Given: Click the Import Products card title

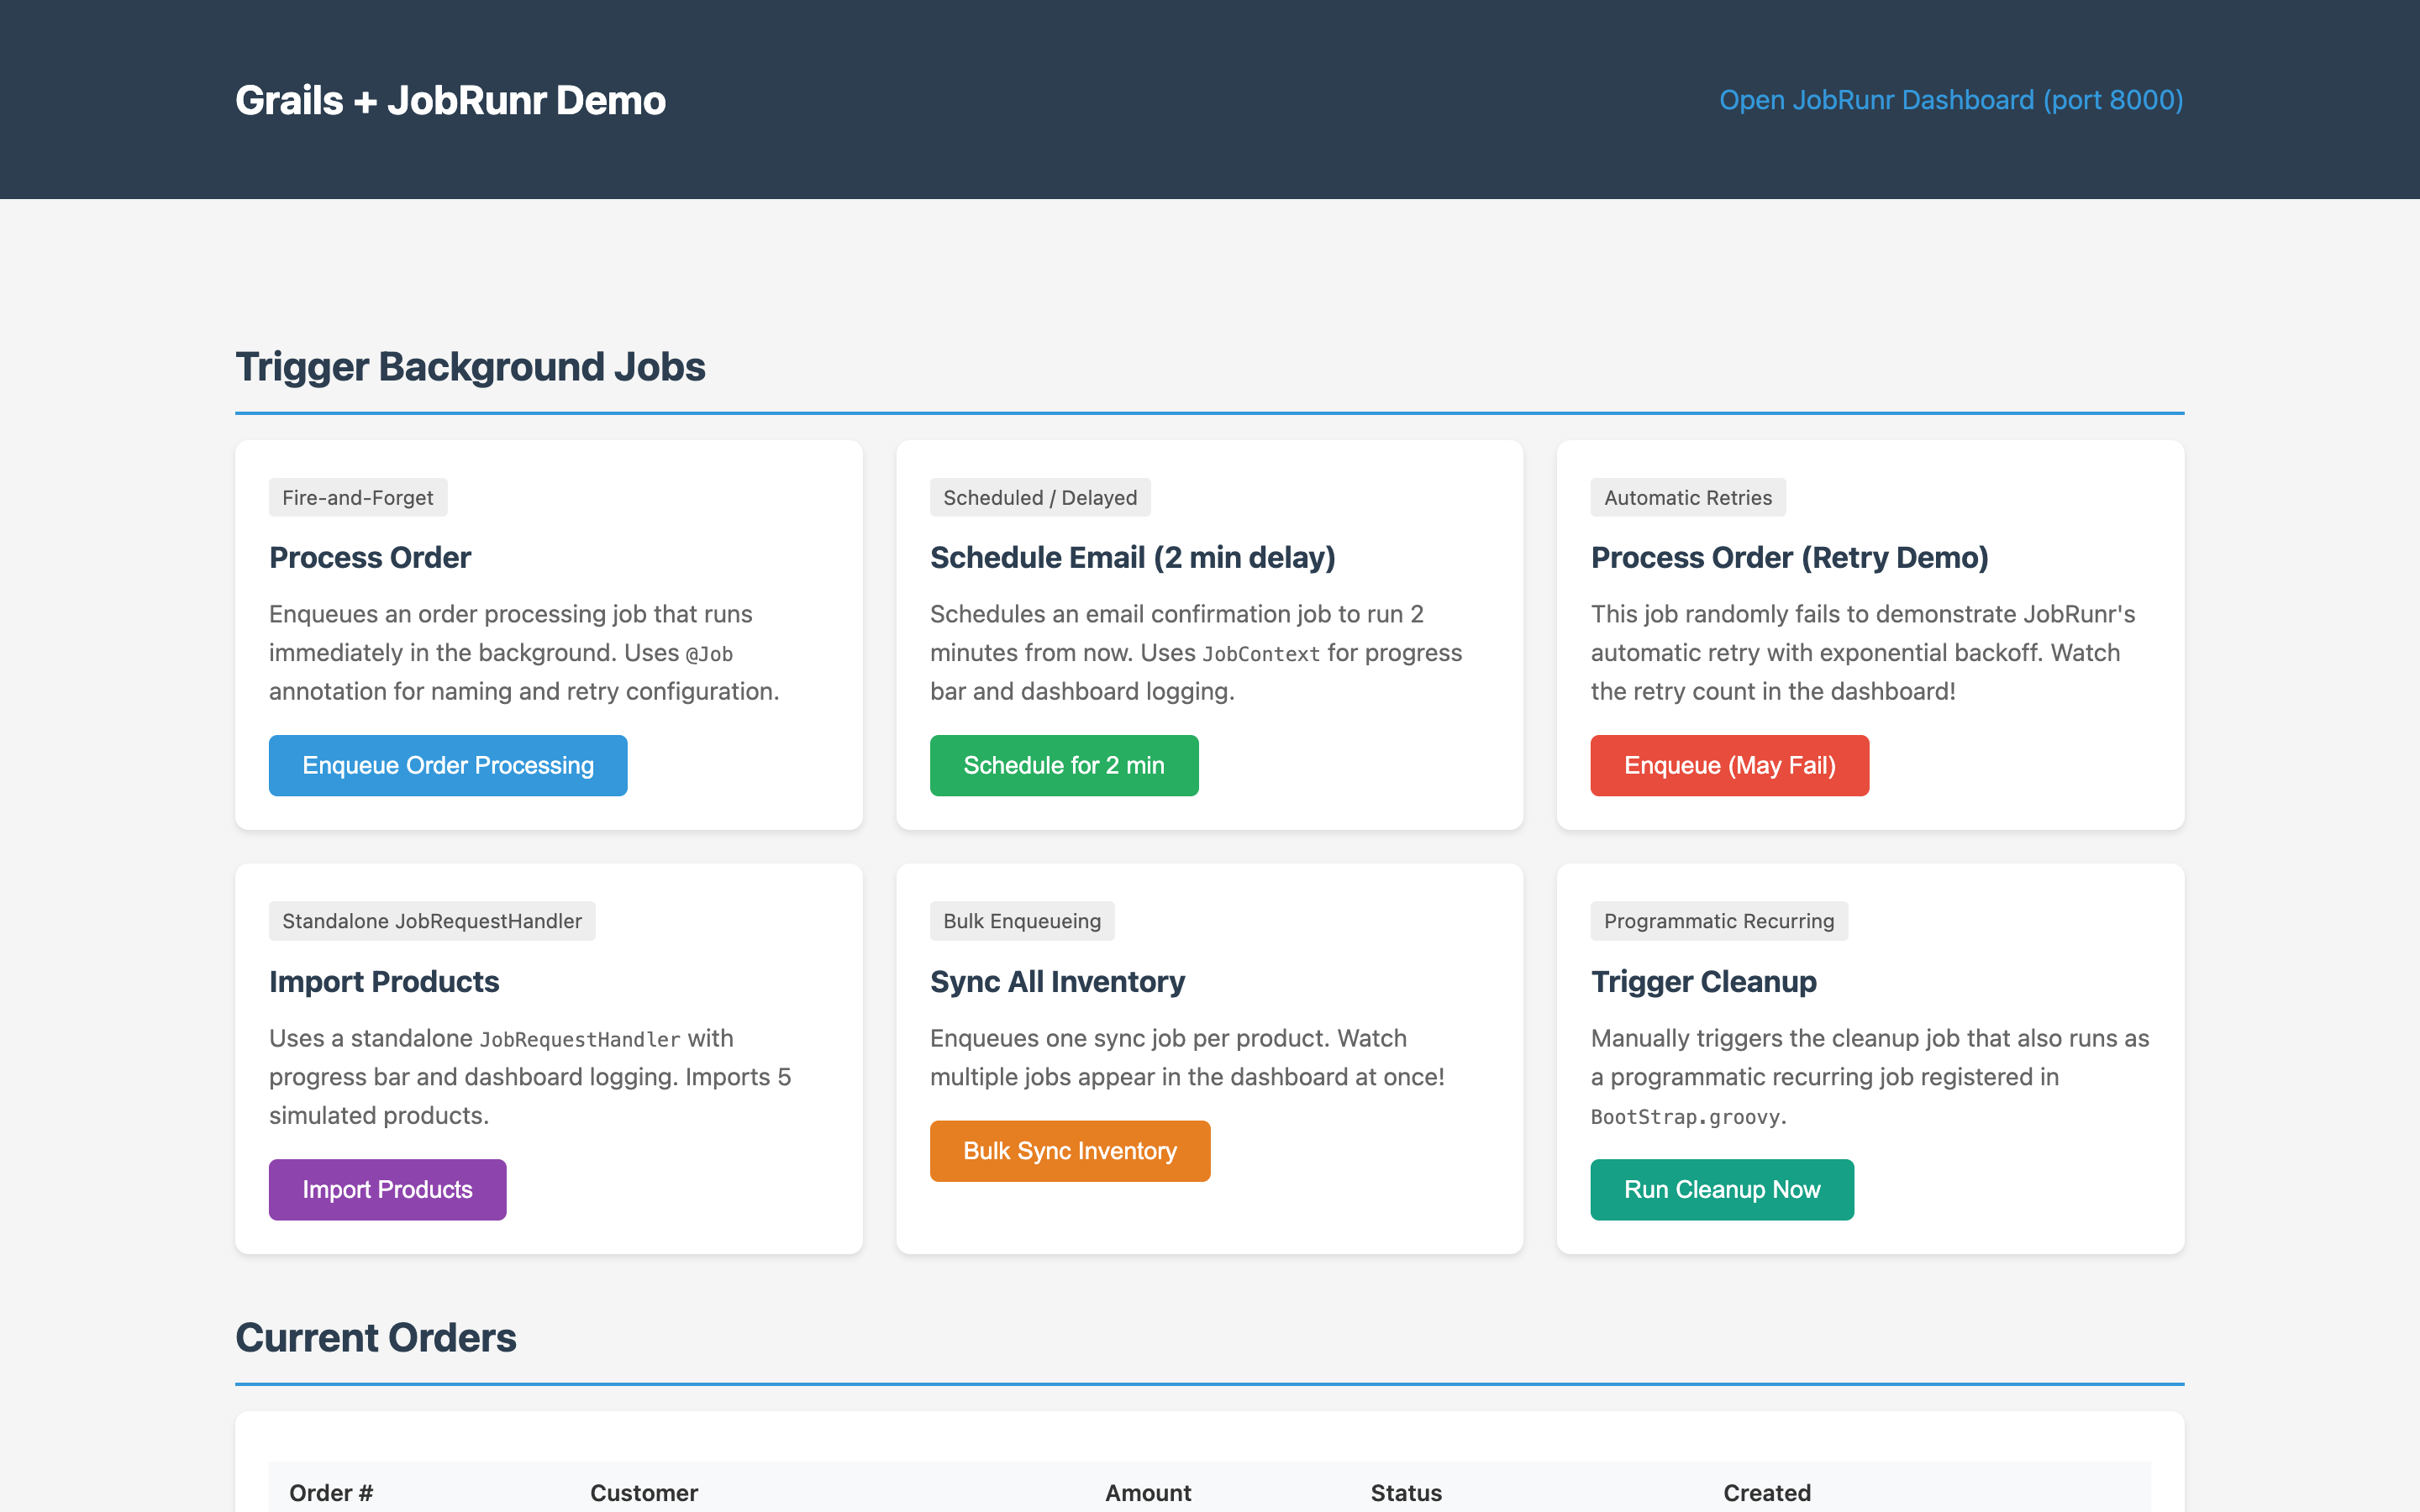Looking at the screenshot, I should tap(384, 982).
